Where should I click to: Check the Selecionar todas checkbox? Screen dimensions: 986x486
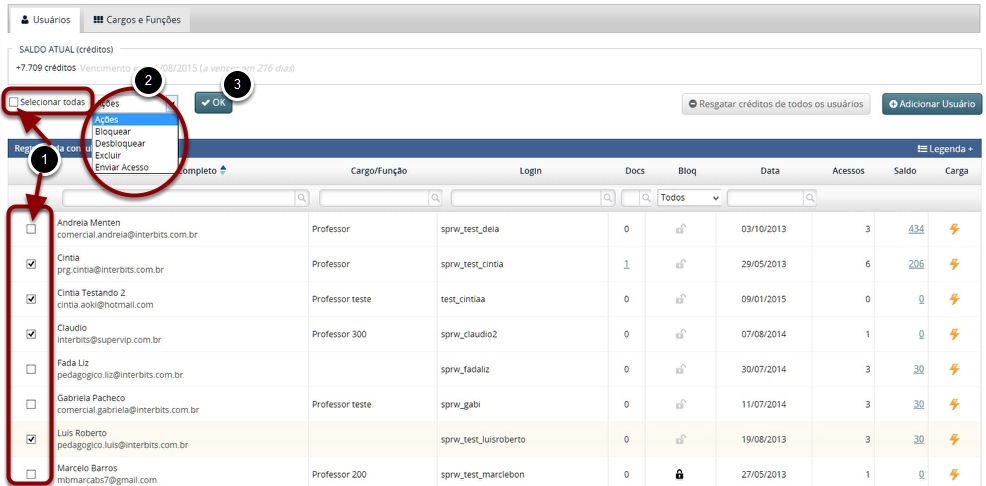pos(14,102)
